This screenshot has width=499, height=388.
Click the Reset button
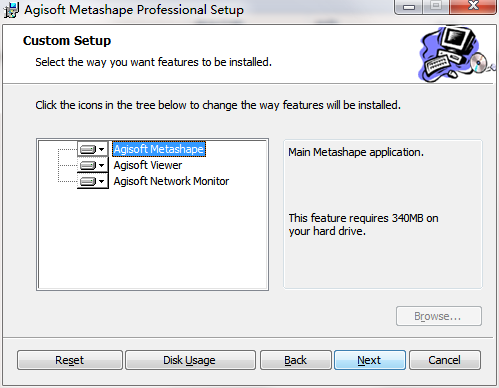[70, 360]
